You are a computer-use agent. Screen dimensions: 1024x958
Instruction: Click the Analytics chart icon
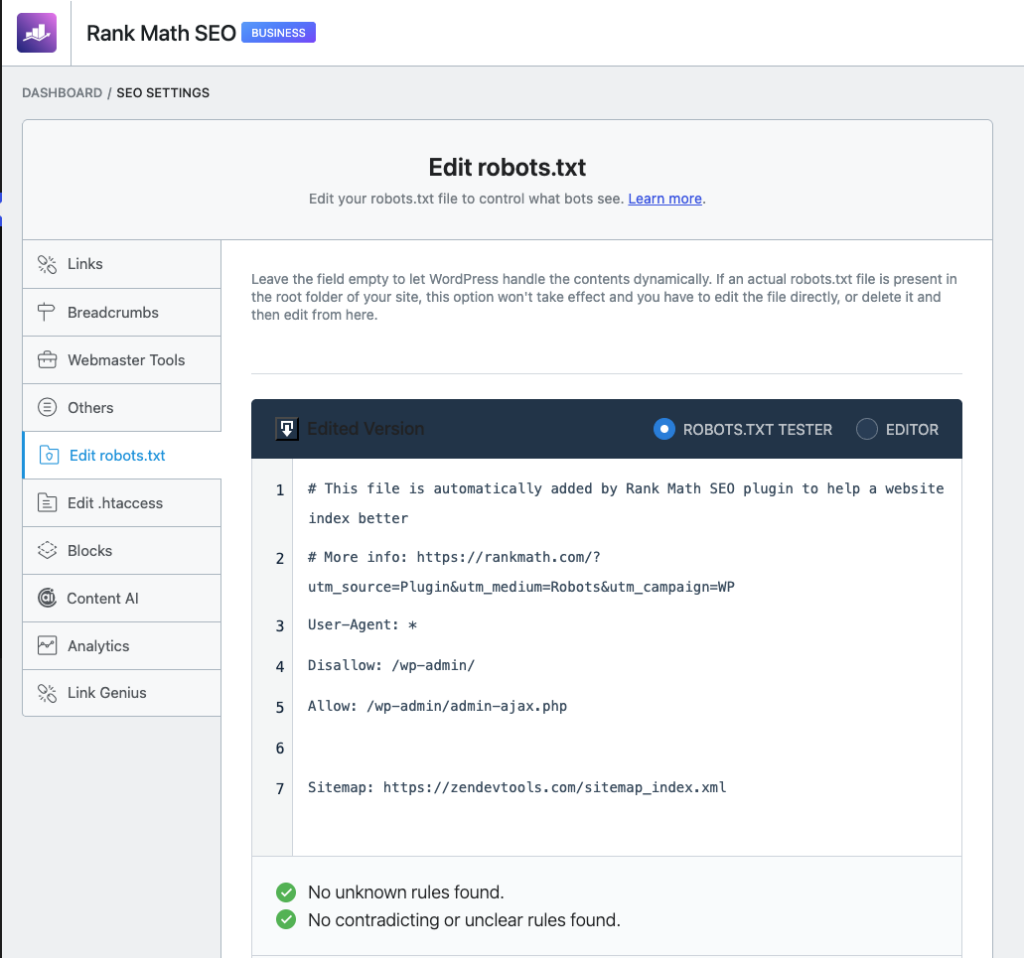click(47, 646)
